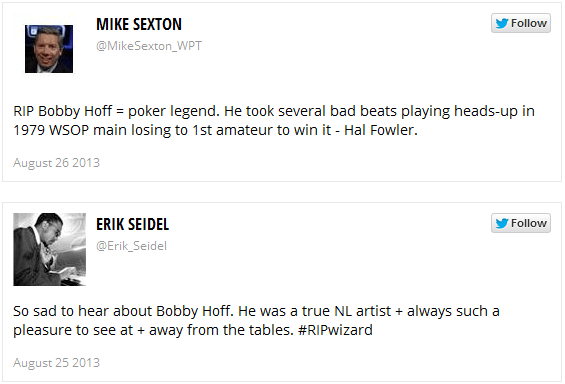
Task: Visit the @Erik_Seidel handle link
Action: point(132,246)
